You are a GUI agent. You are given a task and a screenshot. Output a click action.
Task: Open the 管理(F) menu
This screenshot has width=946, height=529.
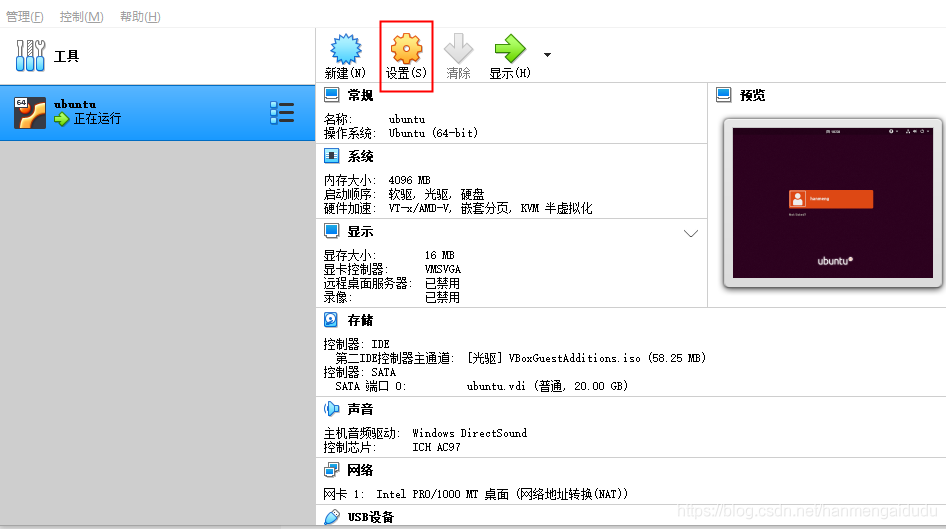tap(25, 16)
